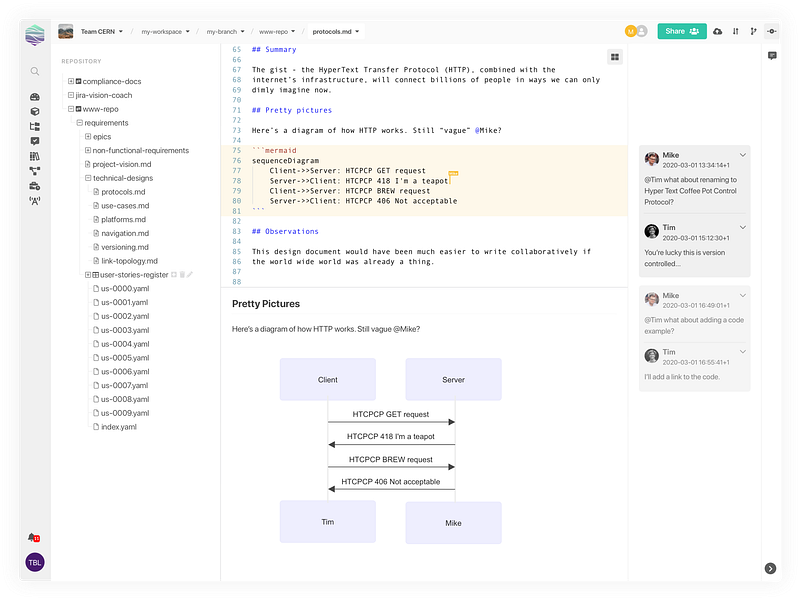Open the broadcast antenna icon in sidebar
Screen dimensions: 800x600
point(35,201)
